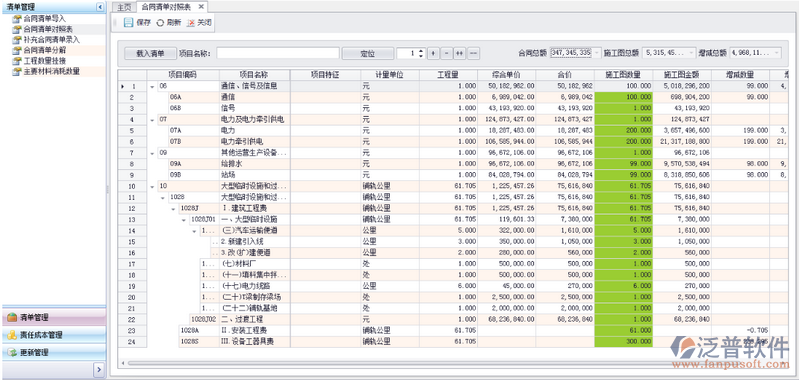Click the 载入清单 button

pyautogui.click(x=150, y=53)
